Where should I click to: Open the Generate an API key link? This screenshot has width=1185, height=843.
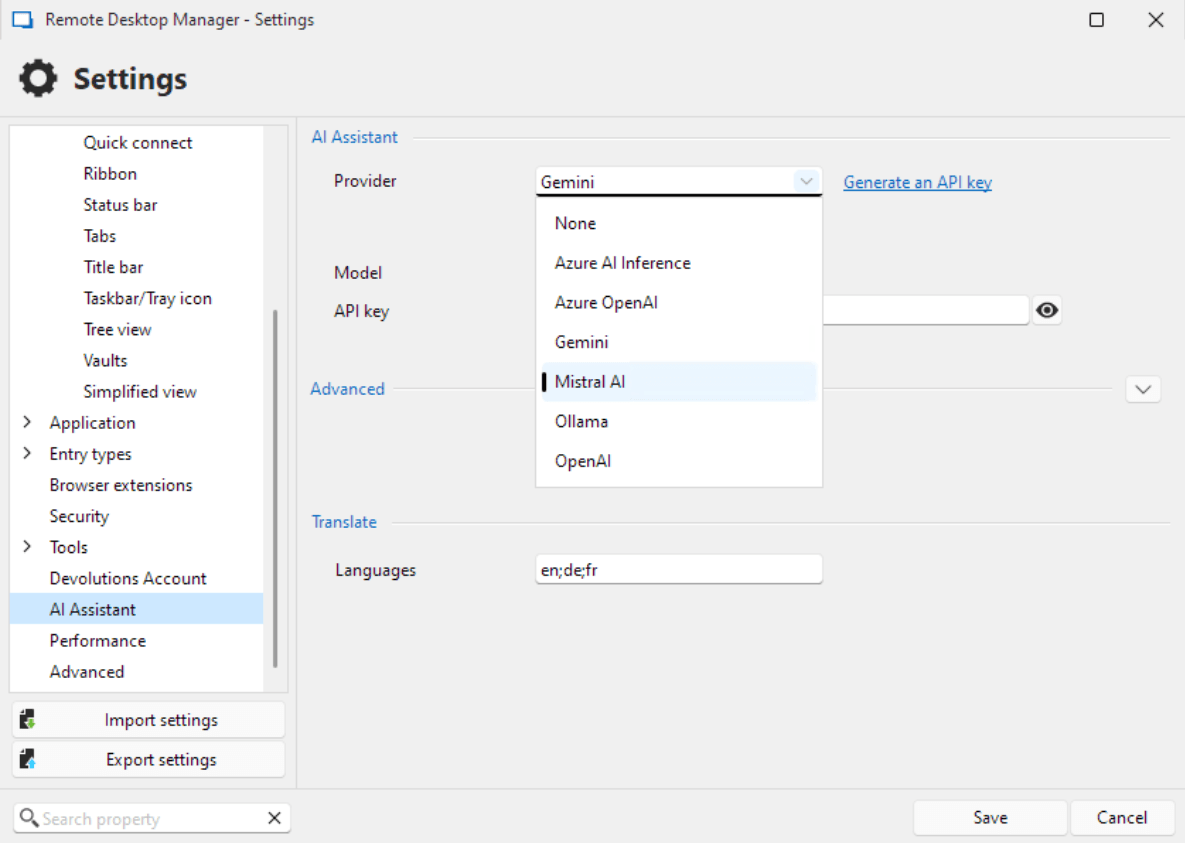click(x=917, y=182)
